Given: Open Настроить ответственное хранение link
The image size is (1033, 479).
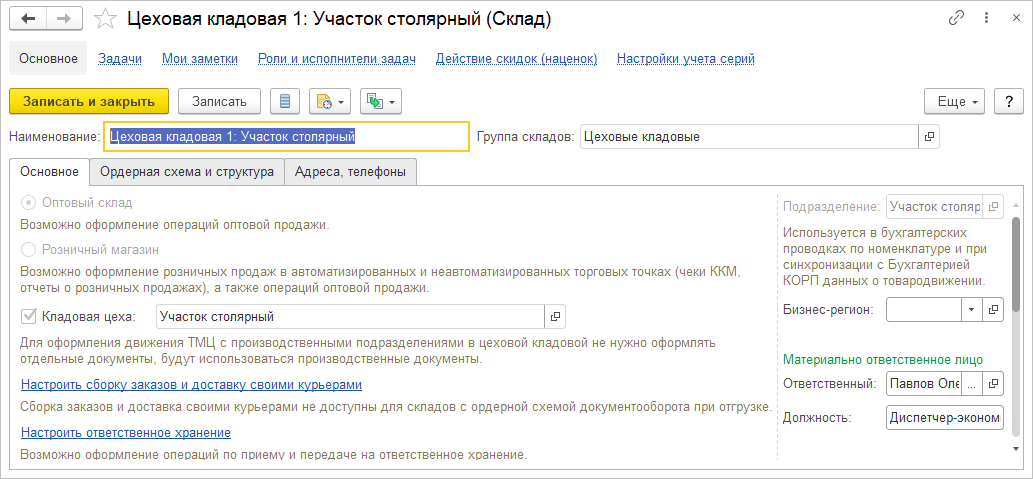Looking at the screenshot, I should click(126, 432).
